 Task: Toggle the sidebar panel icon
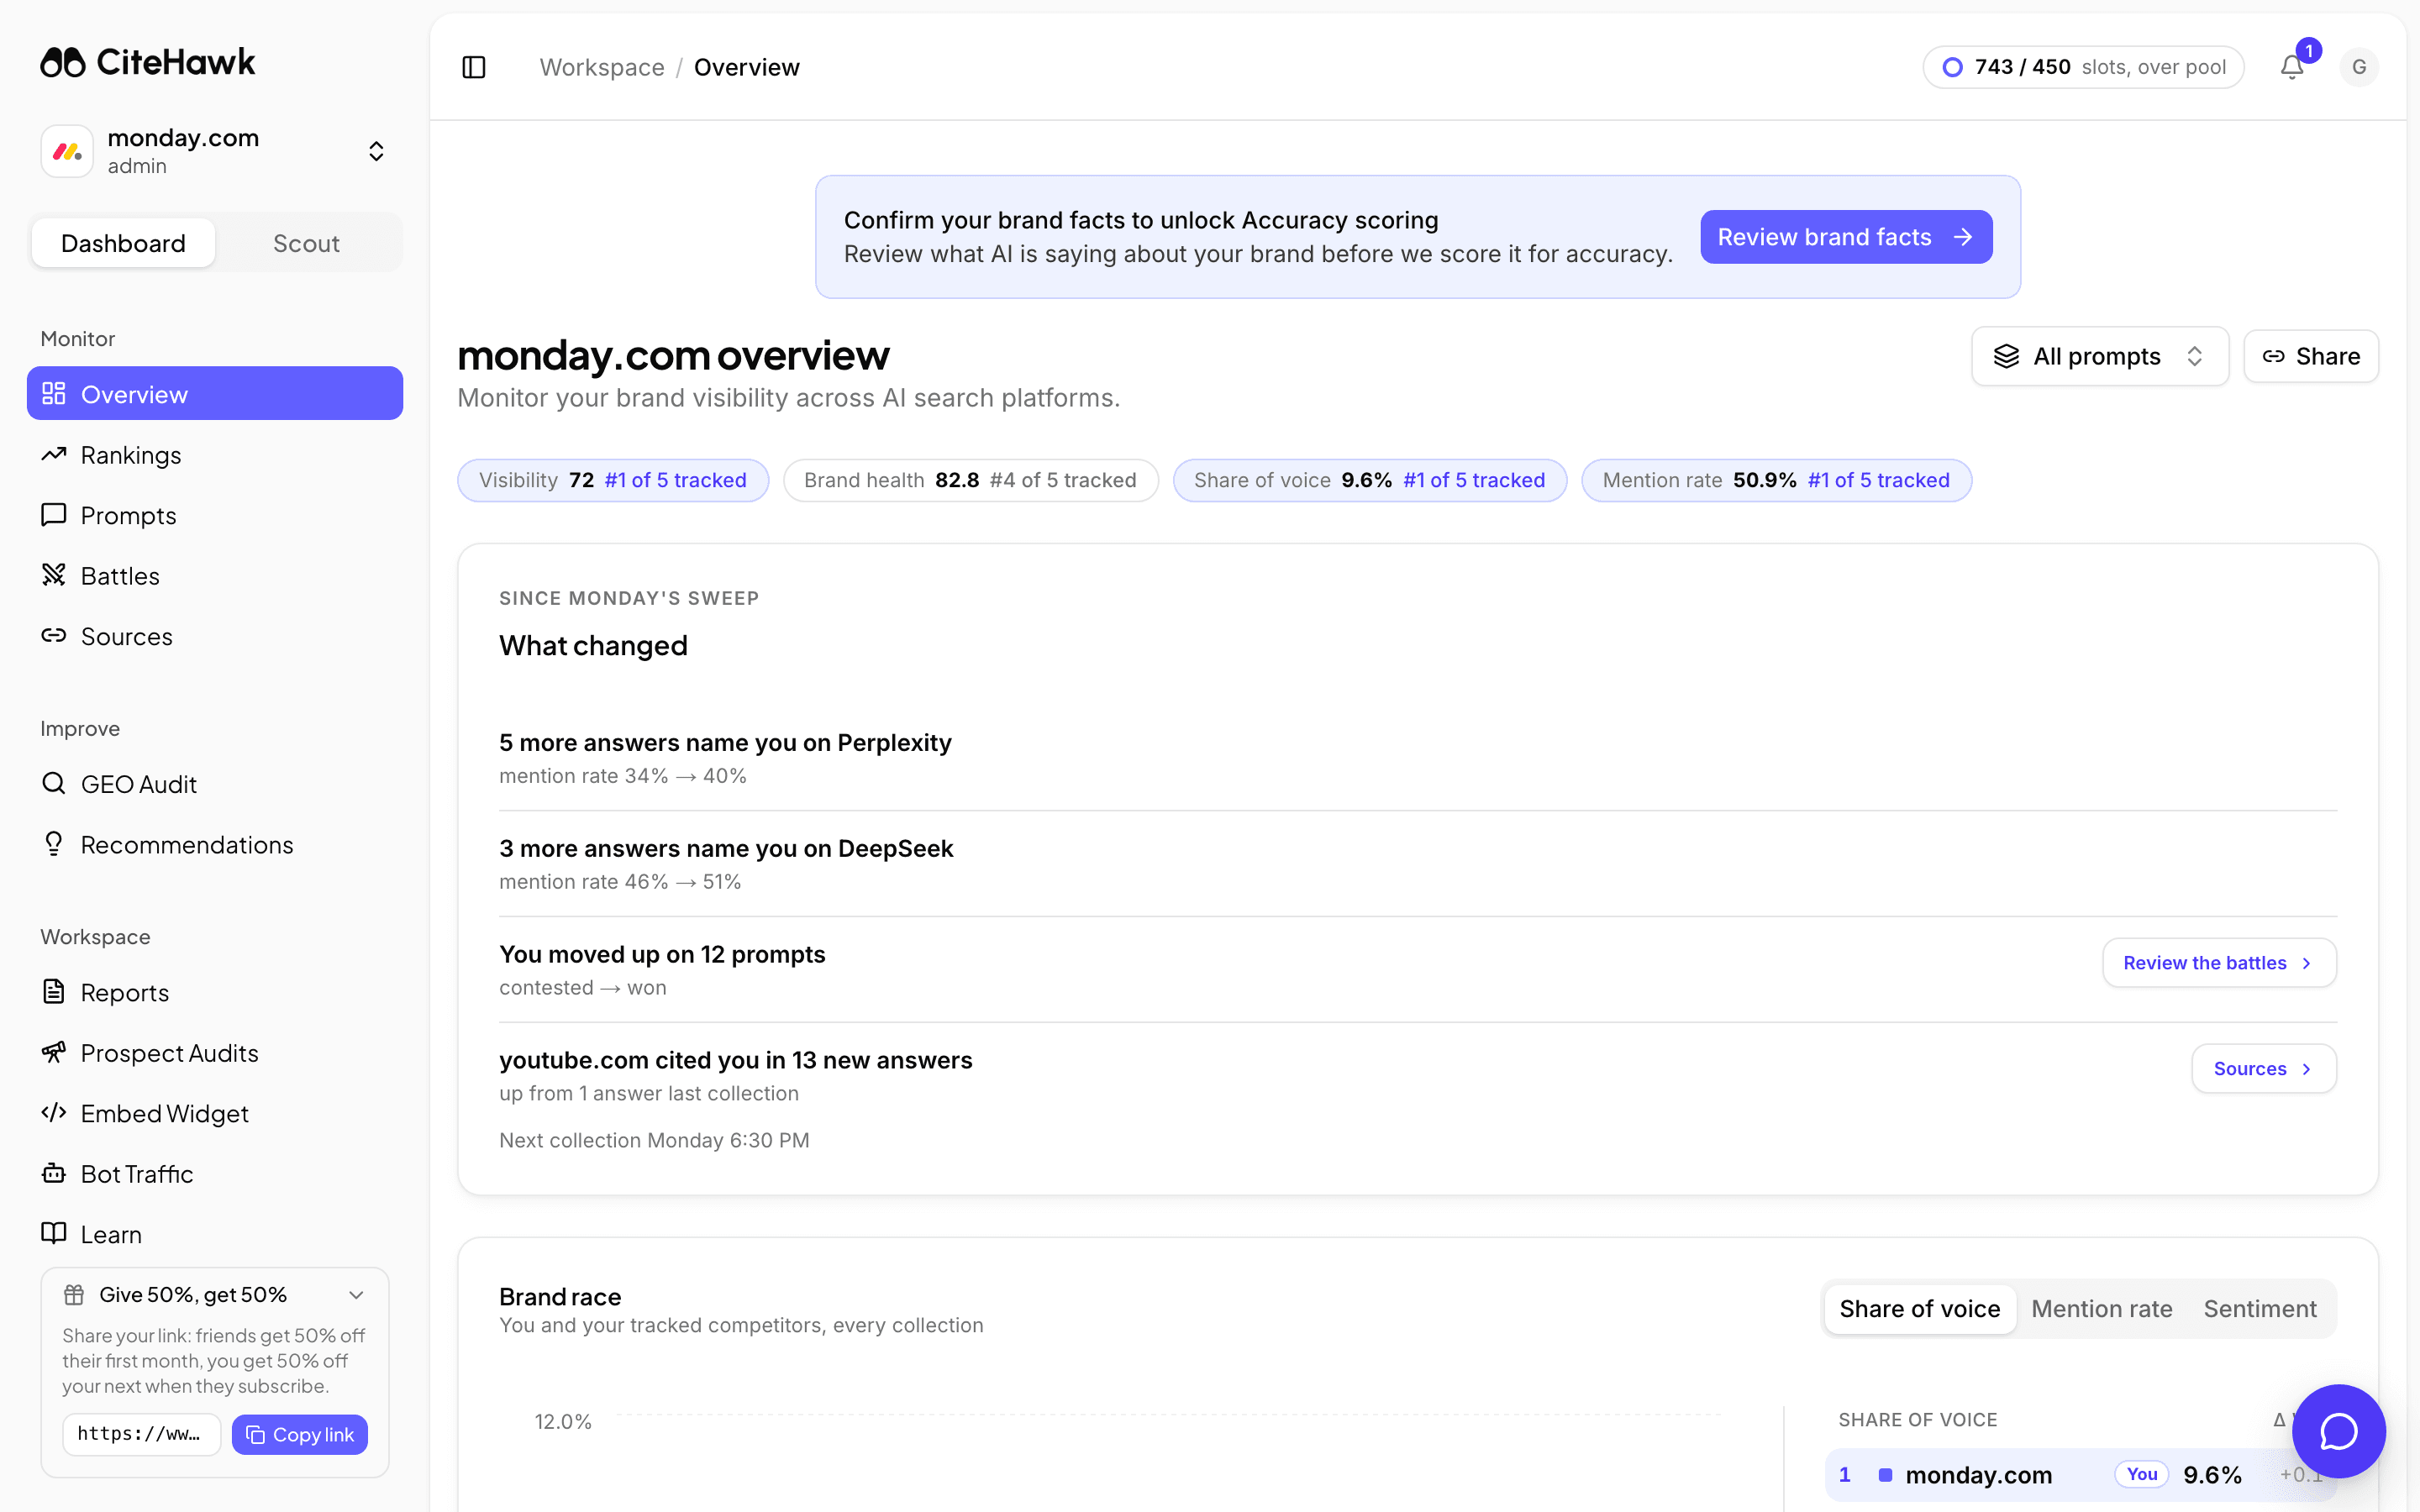pyautogui.click(x=474, y=67)
